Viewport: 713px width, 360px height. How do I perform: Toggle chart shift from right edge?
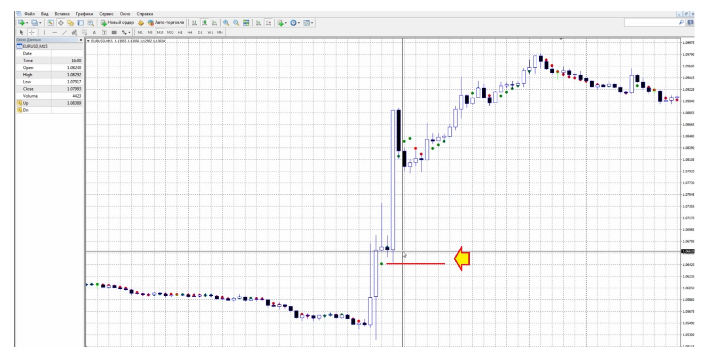[269, 23]
